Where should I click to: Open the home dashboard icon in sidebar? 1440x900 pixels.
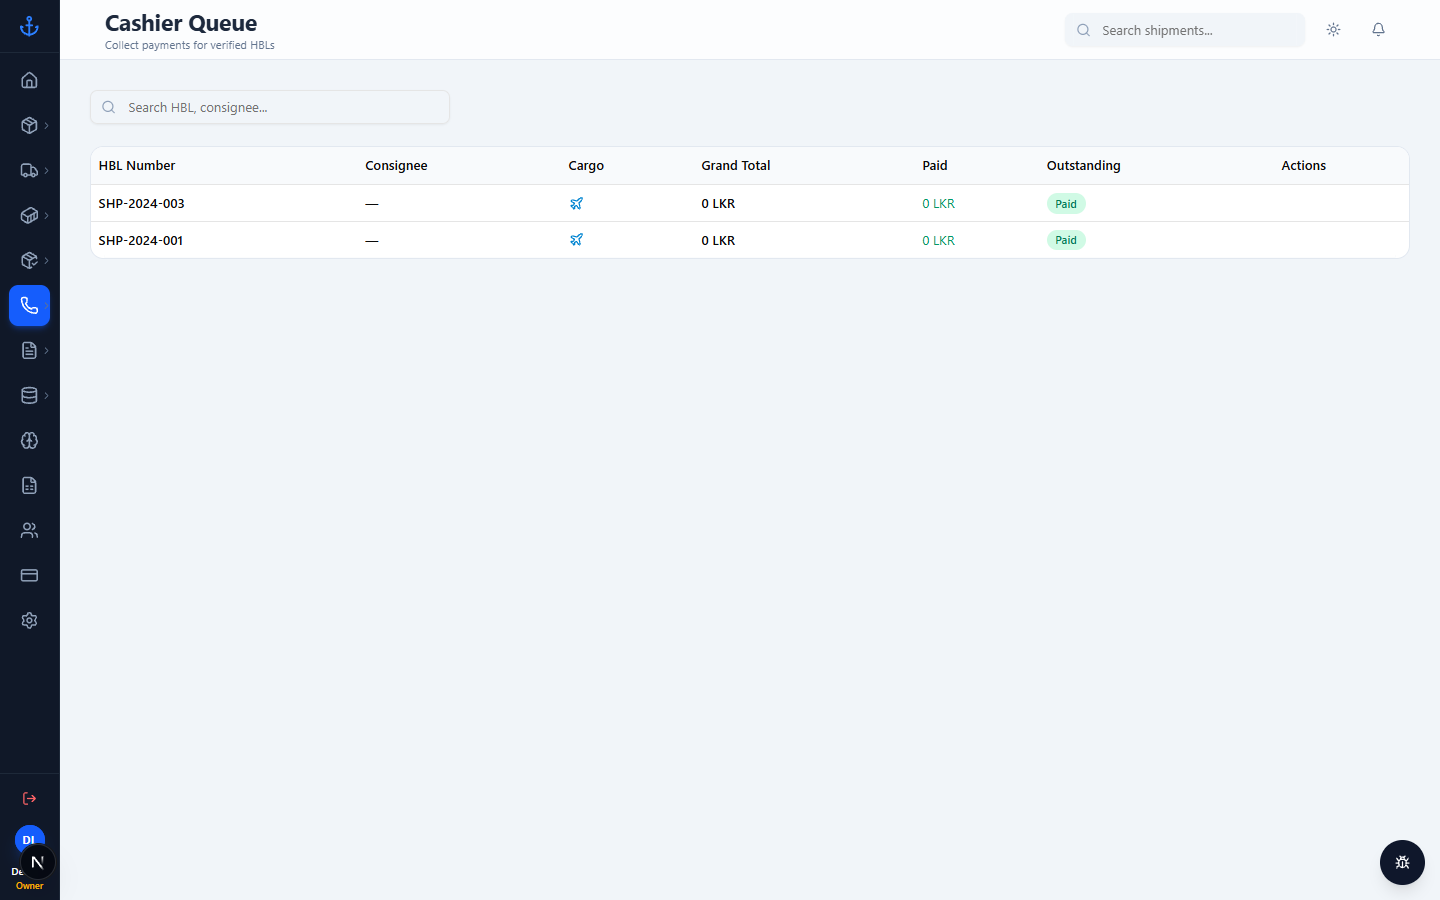[x=29, y=80]
